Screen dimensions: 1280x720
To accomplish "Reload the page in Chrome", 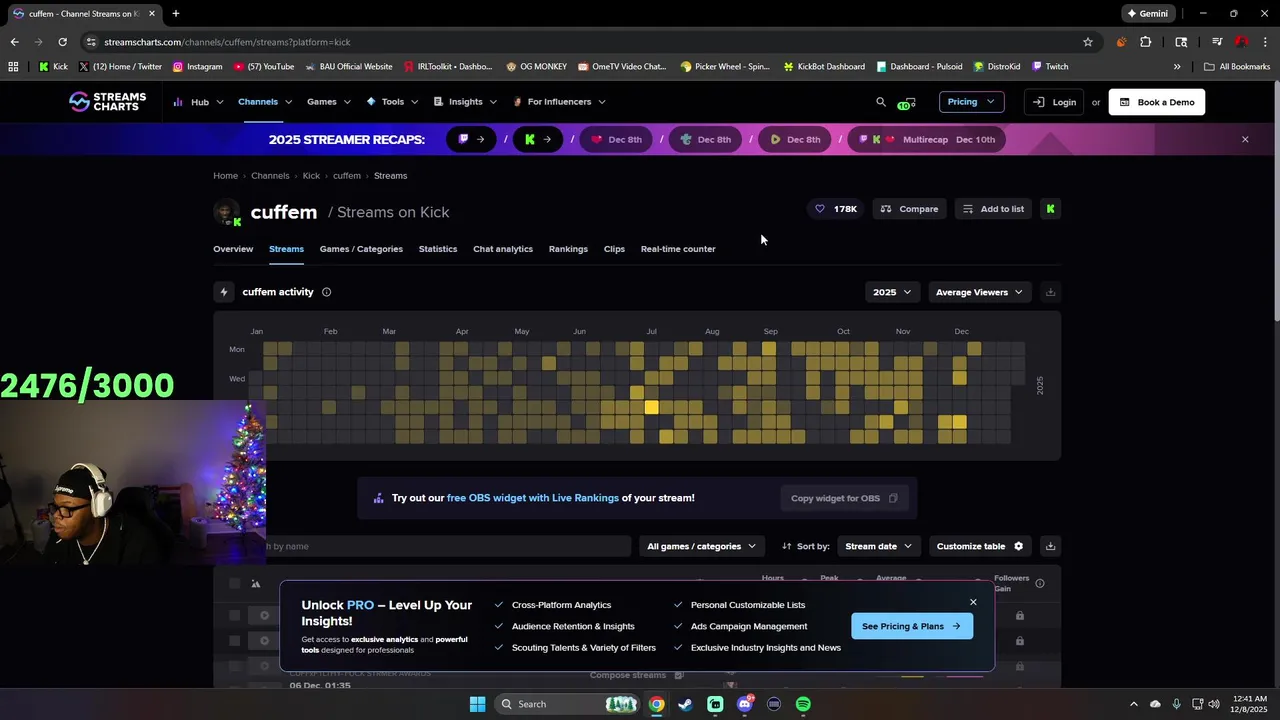I will coord(62,42).
